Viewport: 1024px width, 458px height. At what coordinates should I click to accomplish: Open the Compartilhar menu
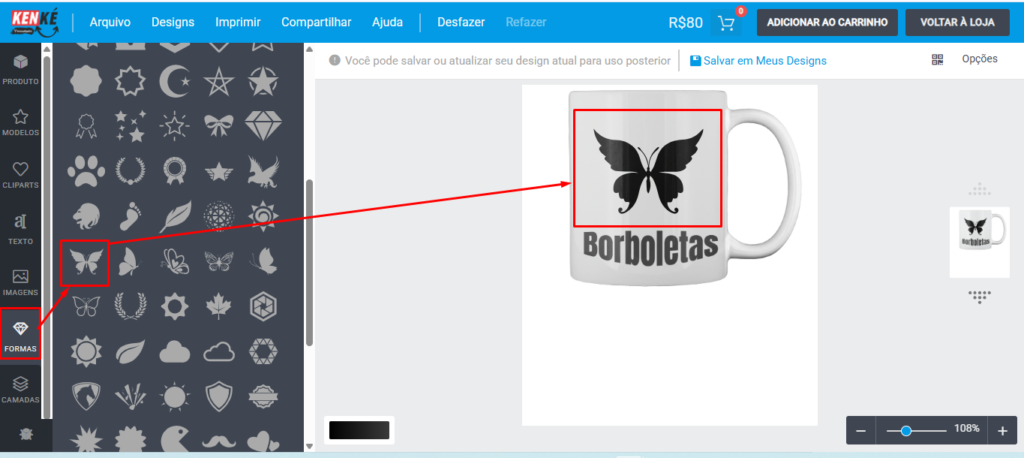coord(316,22)
